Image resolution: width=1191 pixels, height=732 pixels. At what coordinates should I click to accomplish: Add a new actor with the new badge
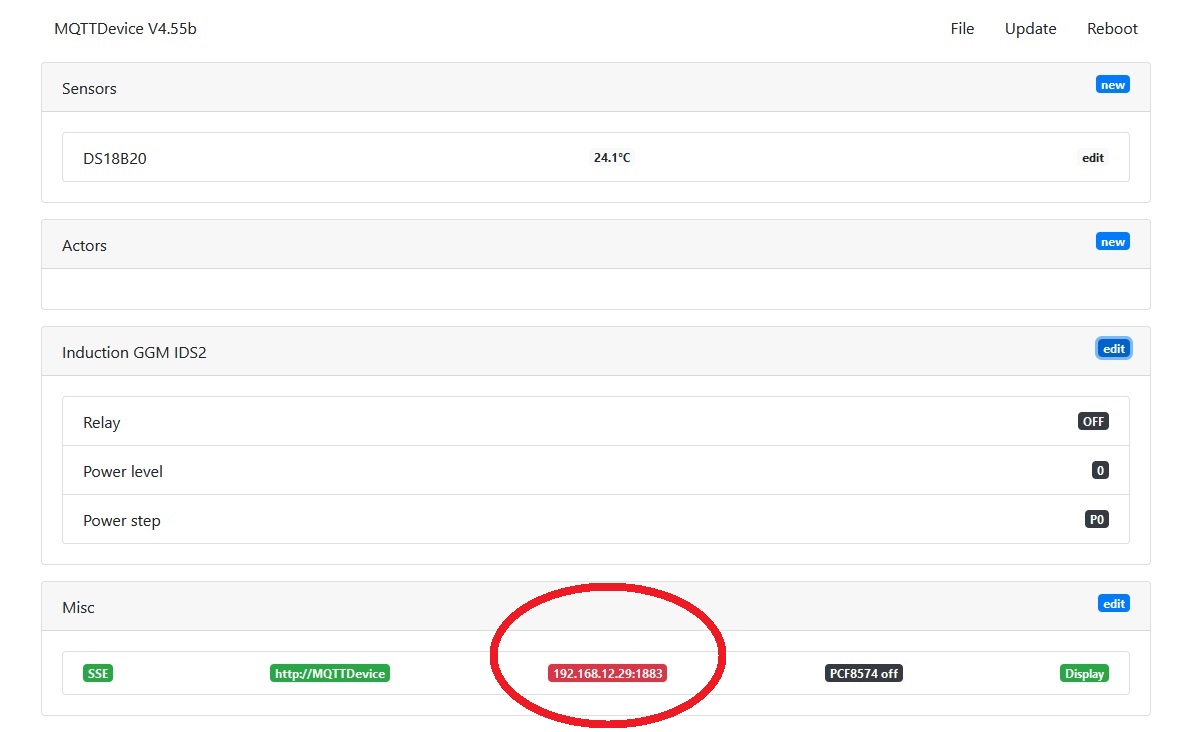[1112, 242]
